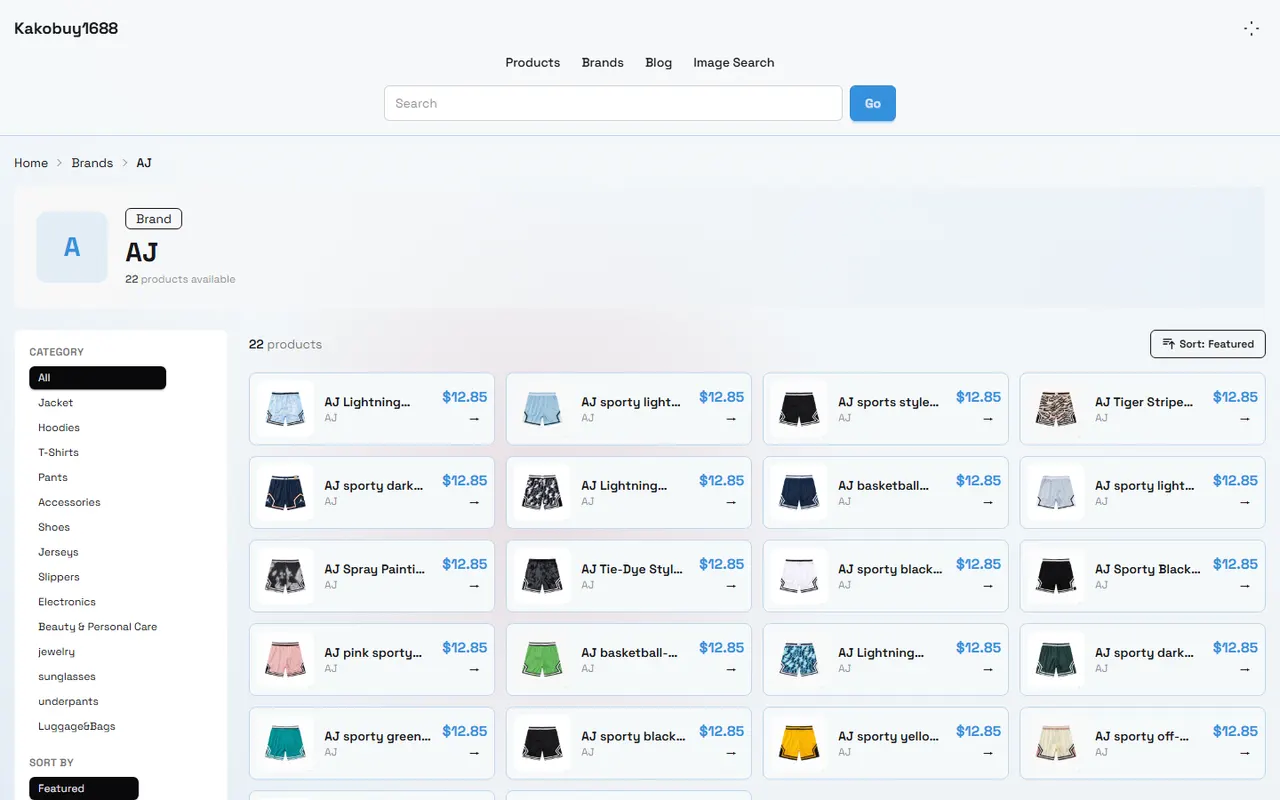This screenshot has height=800, width=1280.
Task: Click the Kakobuy1688 site logo
Action: tap(66, 28)
